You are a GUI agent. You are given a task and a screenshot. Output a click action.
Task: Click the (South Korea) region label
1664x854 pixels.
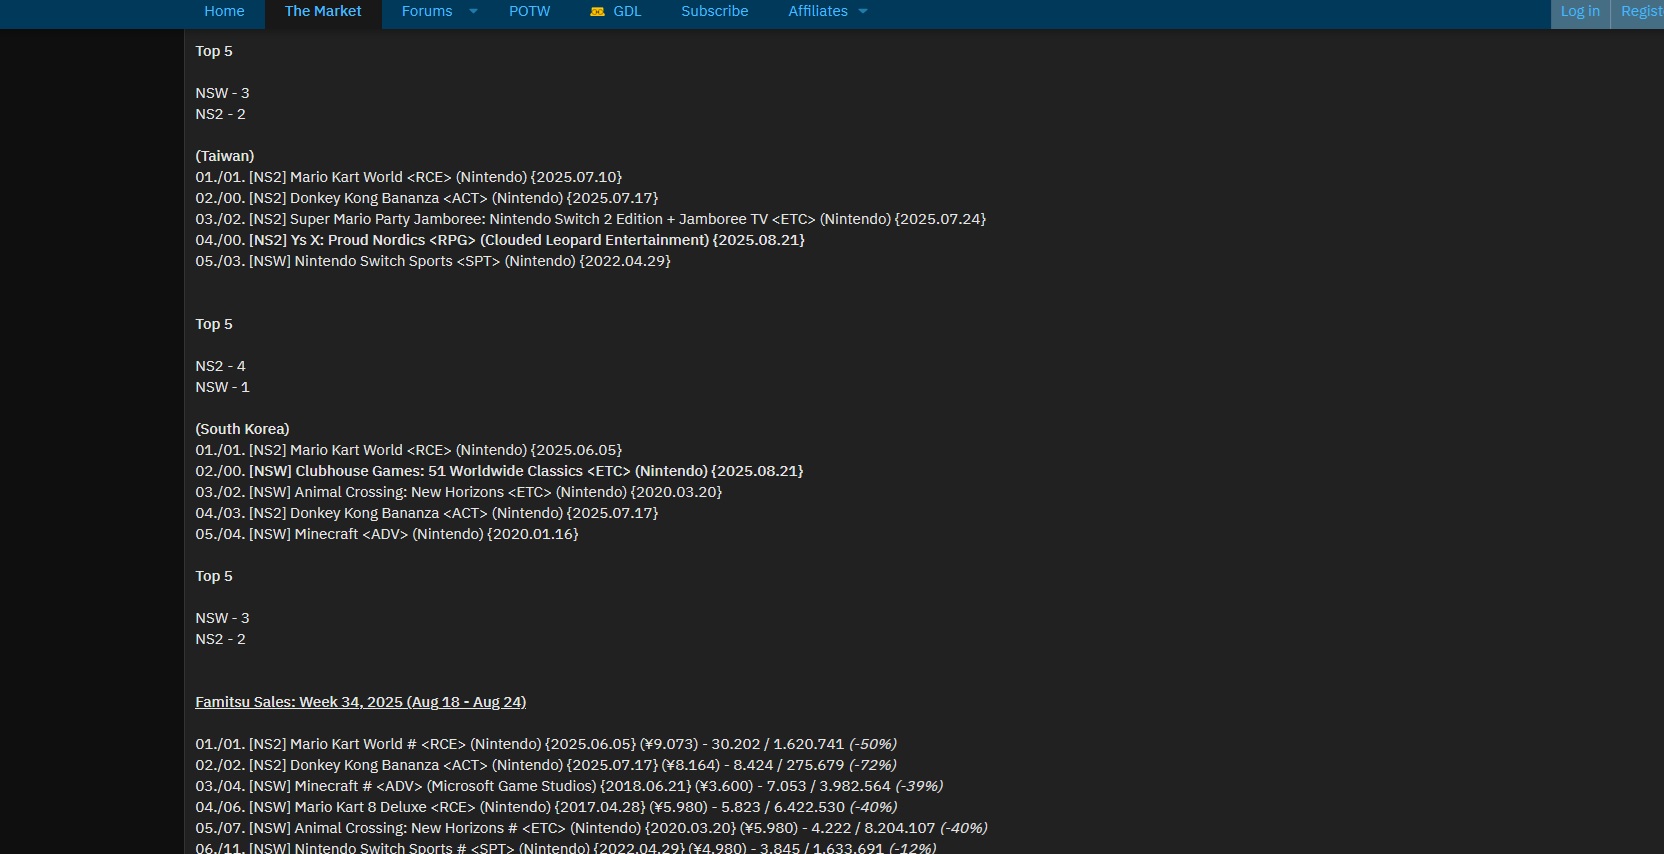242,429
